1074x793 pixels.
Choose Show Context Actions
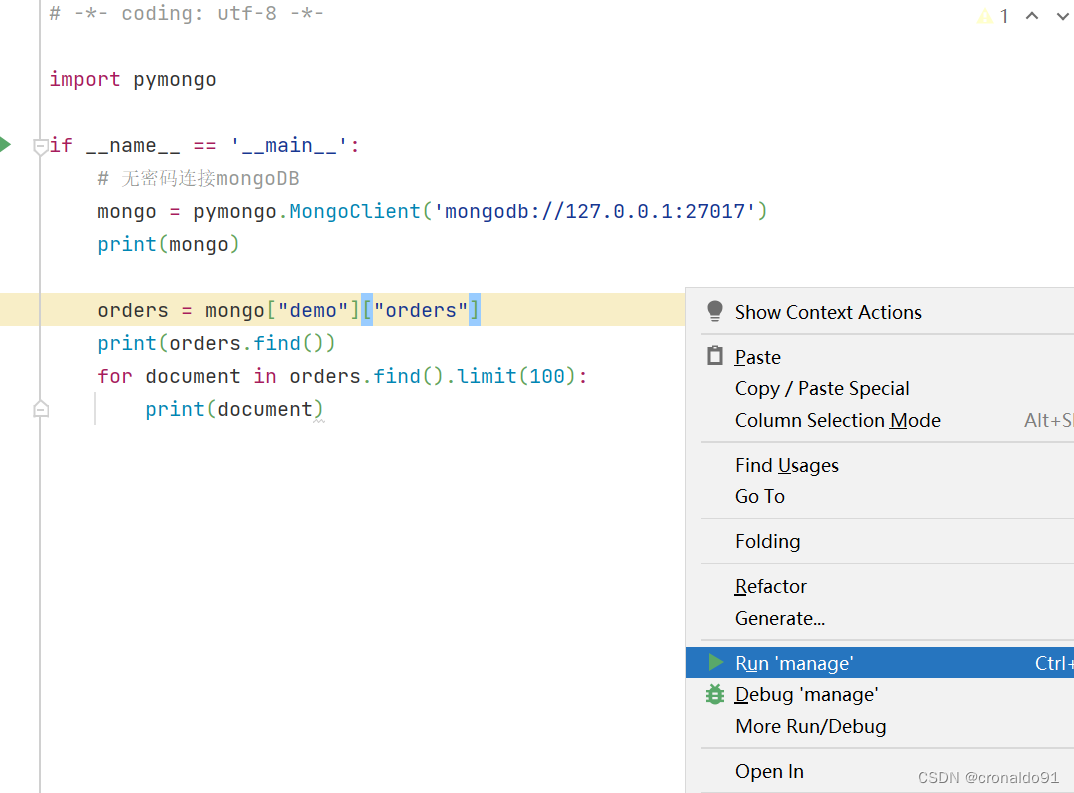click(879, 312)
